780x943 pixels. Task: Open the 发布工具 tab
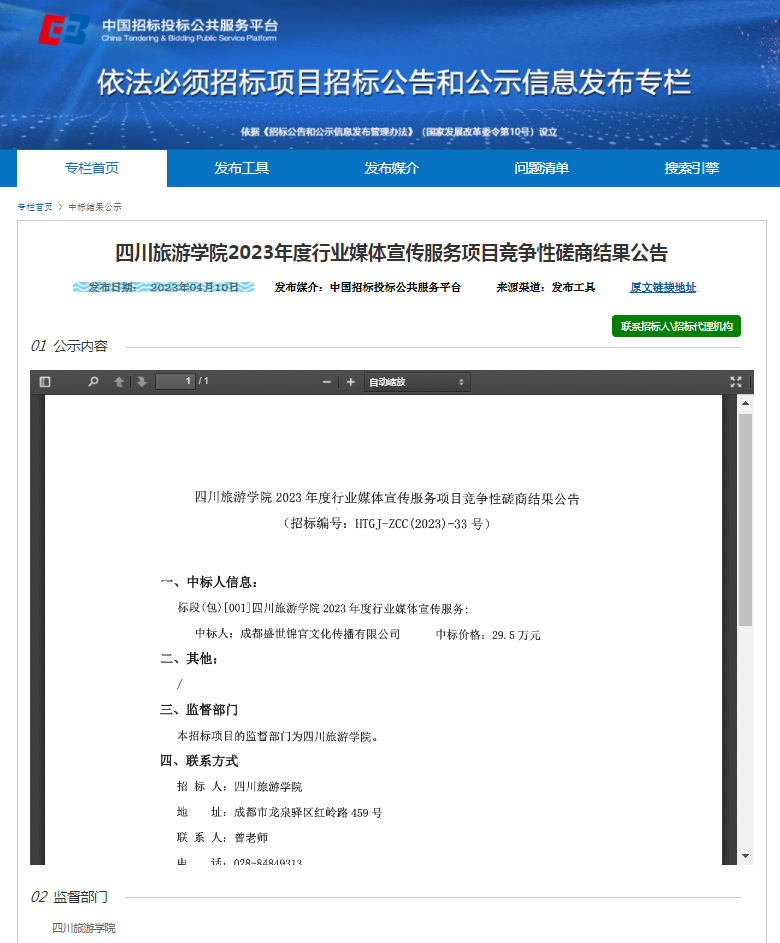click(x=242, y=168)
